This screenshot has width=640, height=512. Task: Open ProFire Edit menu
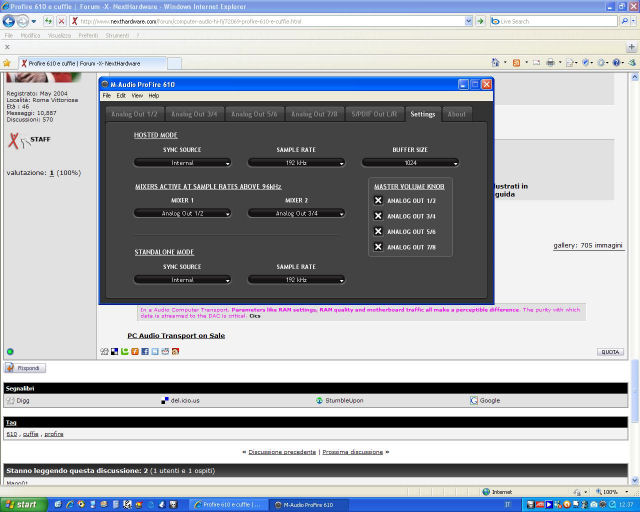click(x=121, y=96)
